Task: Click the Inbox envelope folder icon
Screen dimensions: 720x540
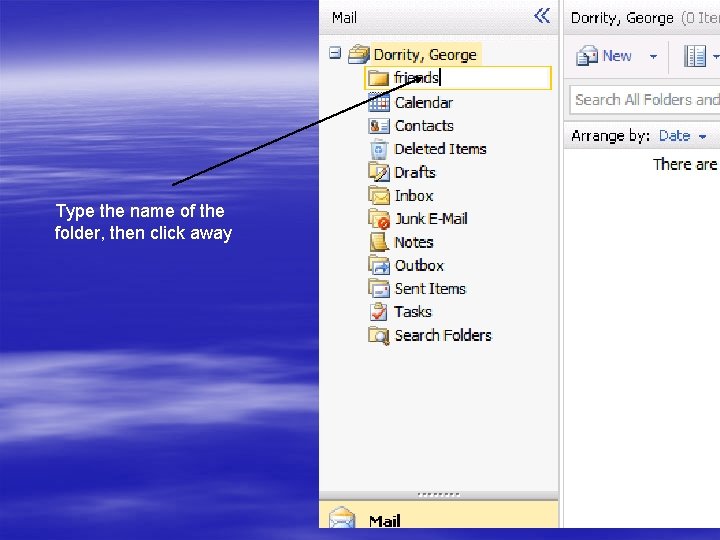Action: pyautogui.click(x=379, y=195)
